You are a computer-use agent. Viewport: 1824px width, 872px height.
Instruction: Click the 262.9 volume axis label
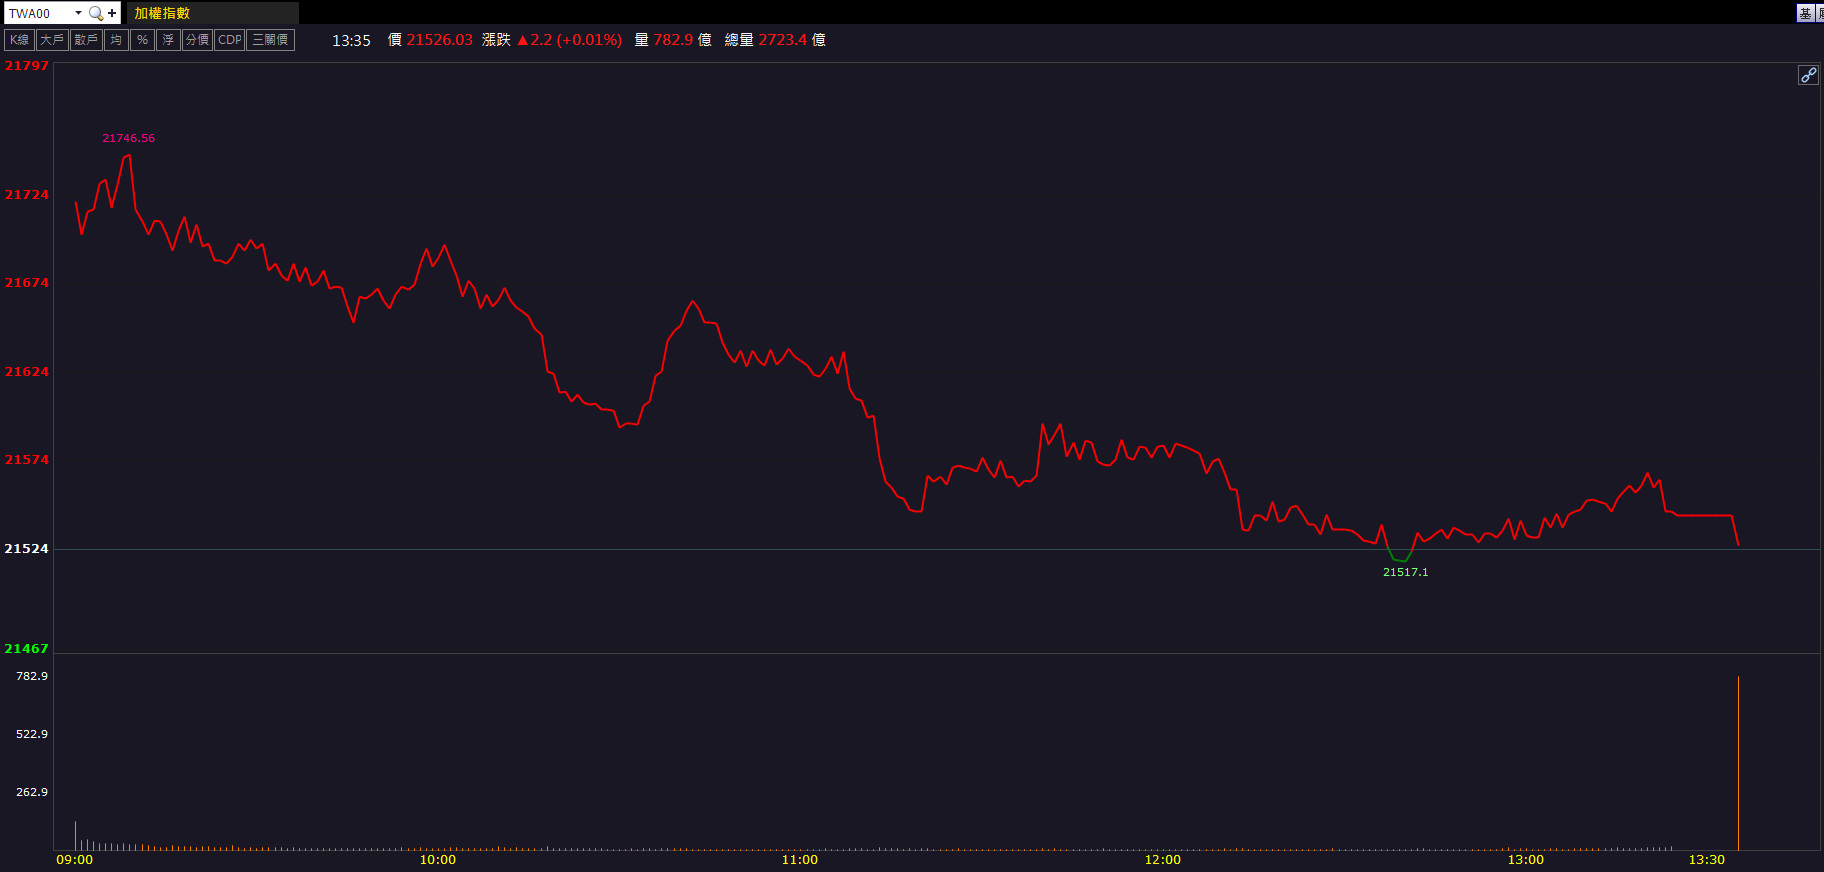(32, 792)
